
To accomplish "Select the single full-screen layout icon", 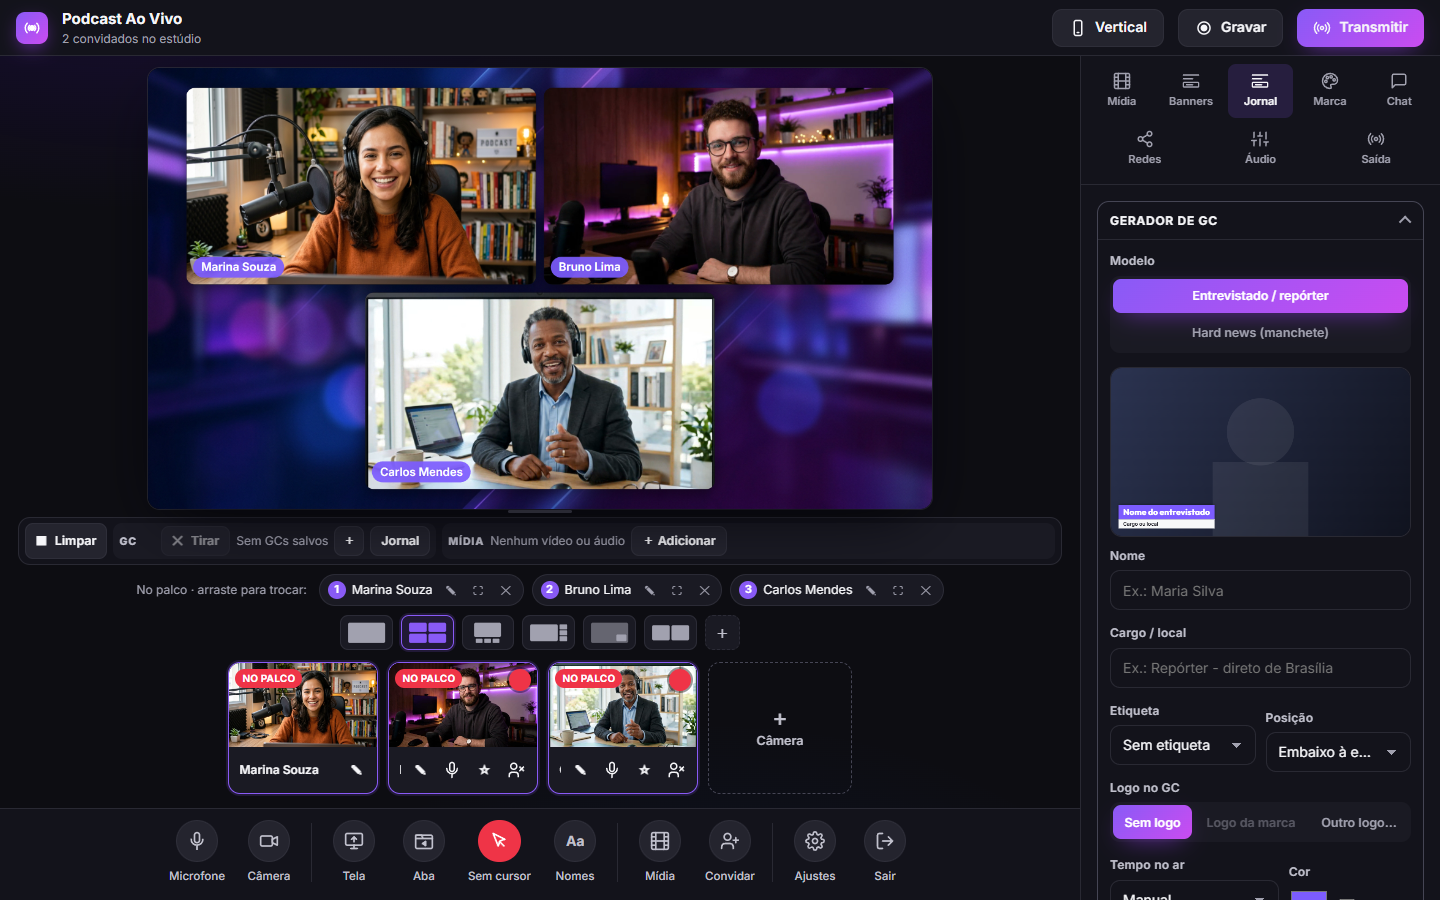I will pyautogui.click(x=366, y=633).
